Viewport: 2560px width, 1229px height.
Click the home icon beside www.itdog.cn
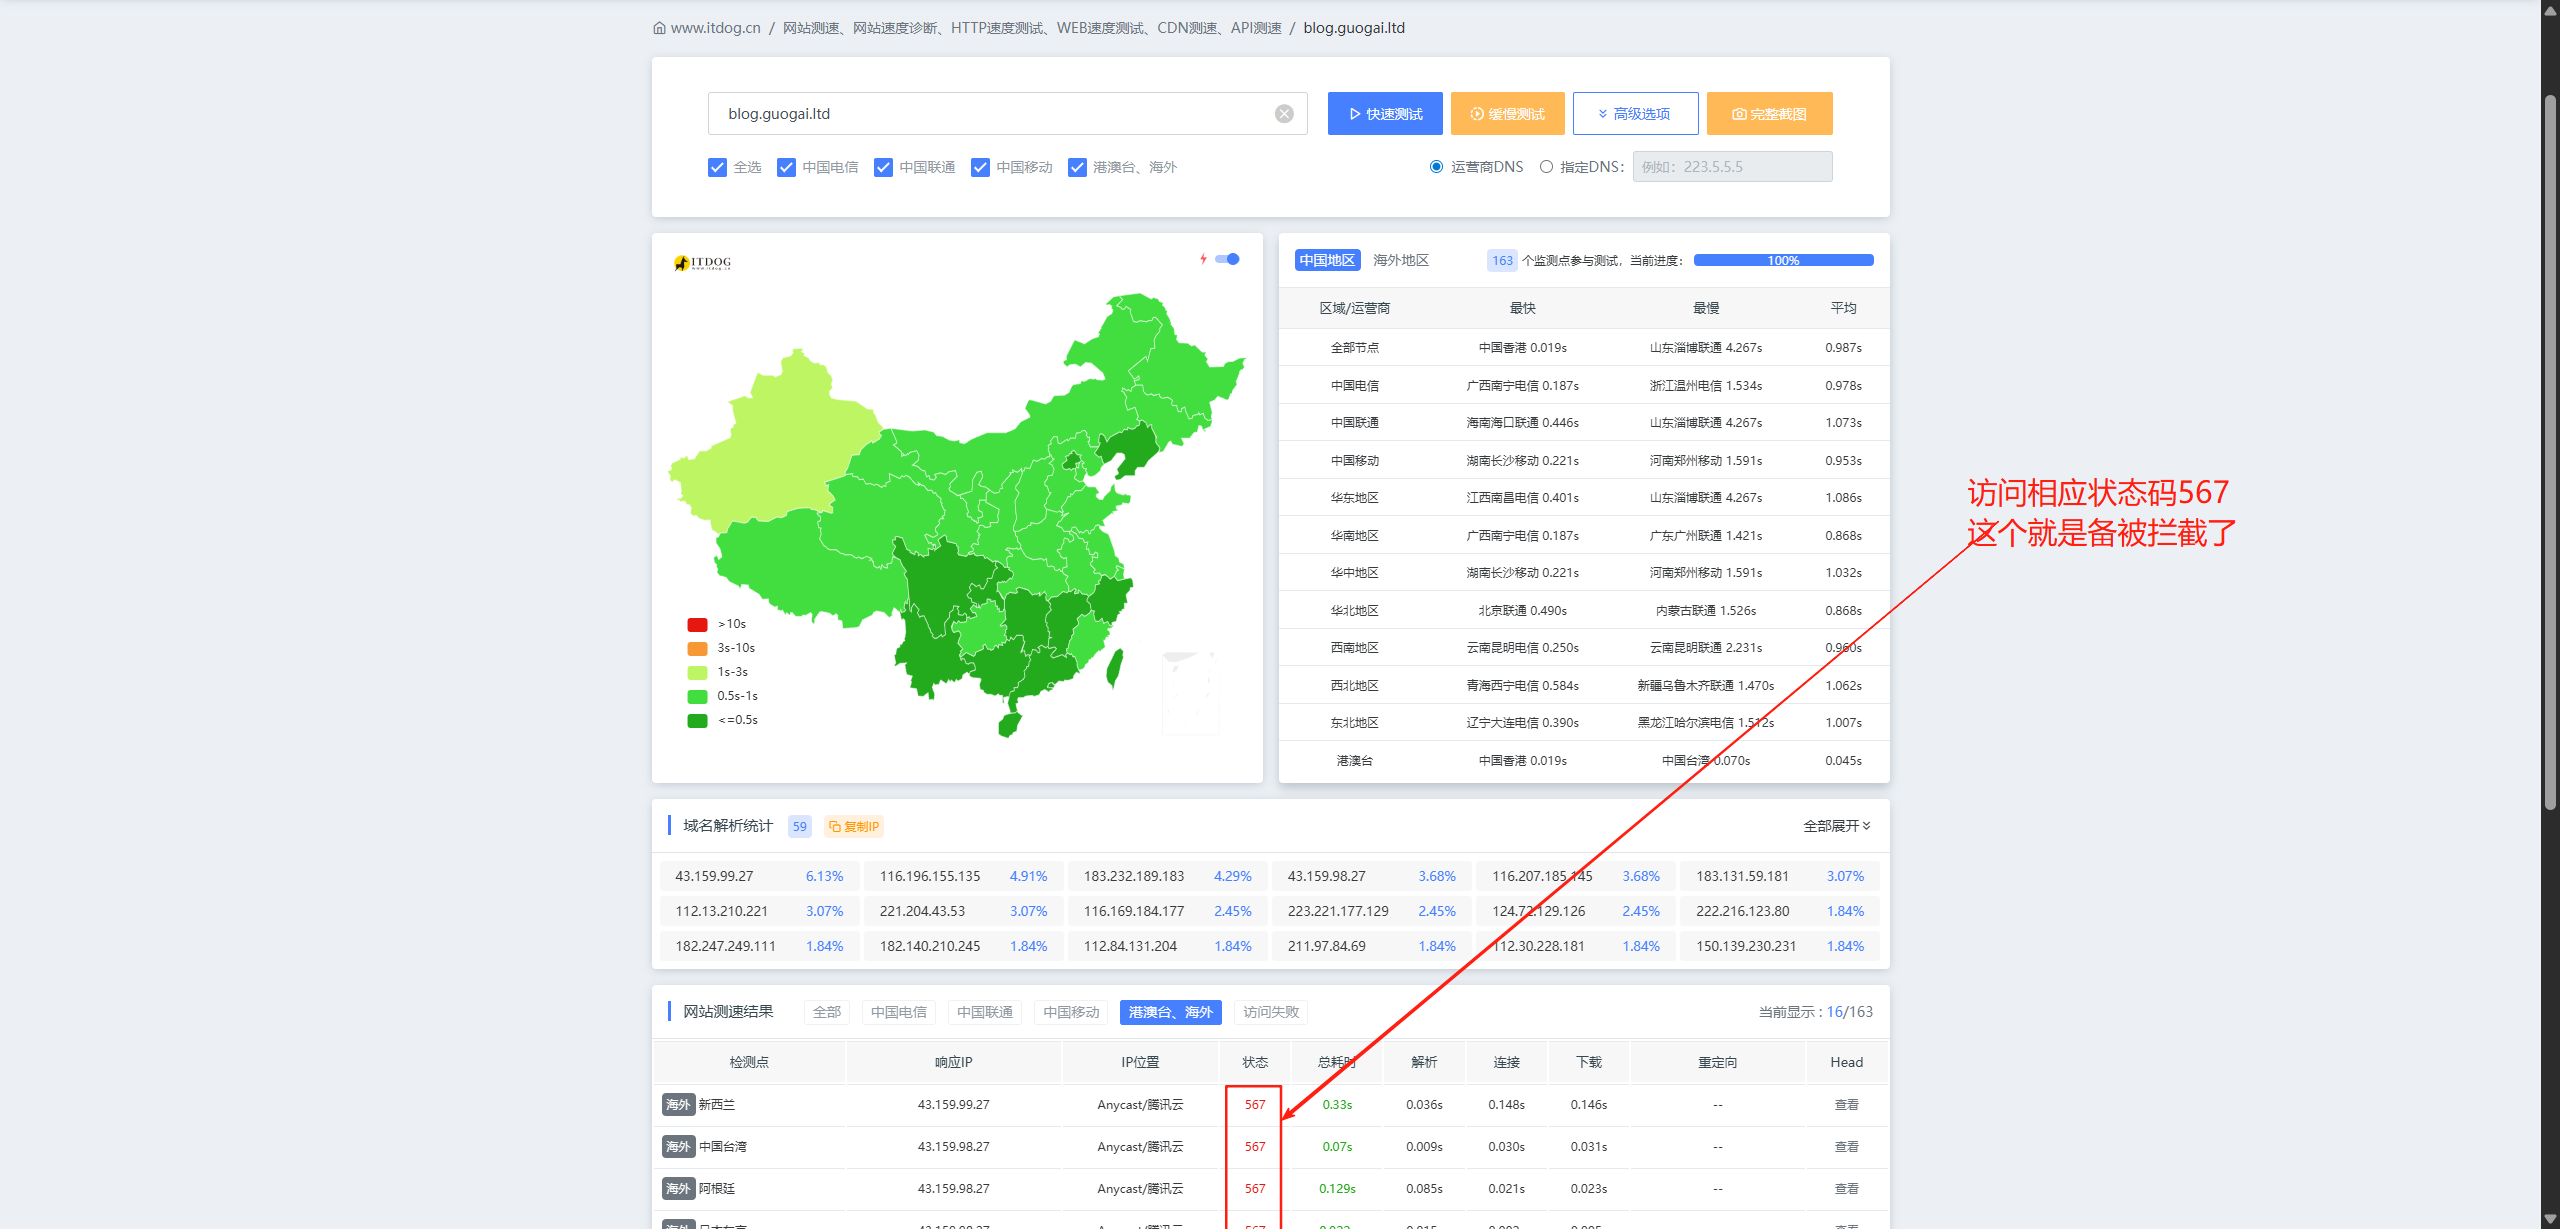[659, 28]
